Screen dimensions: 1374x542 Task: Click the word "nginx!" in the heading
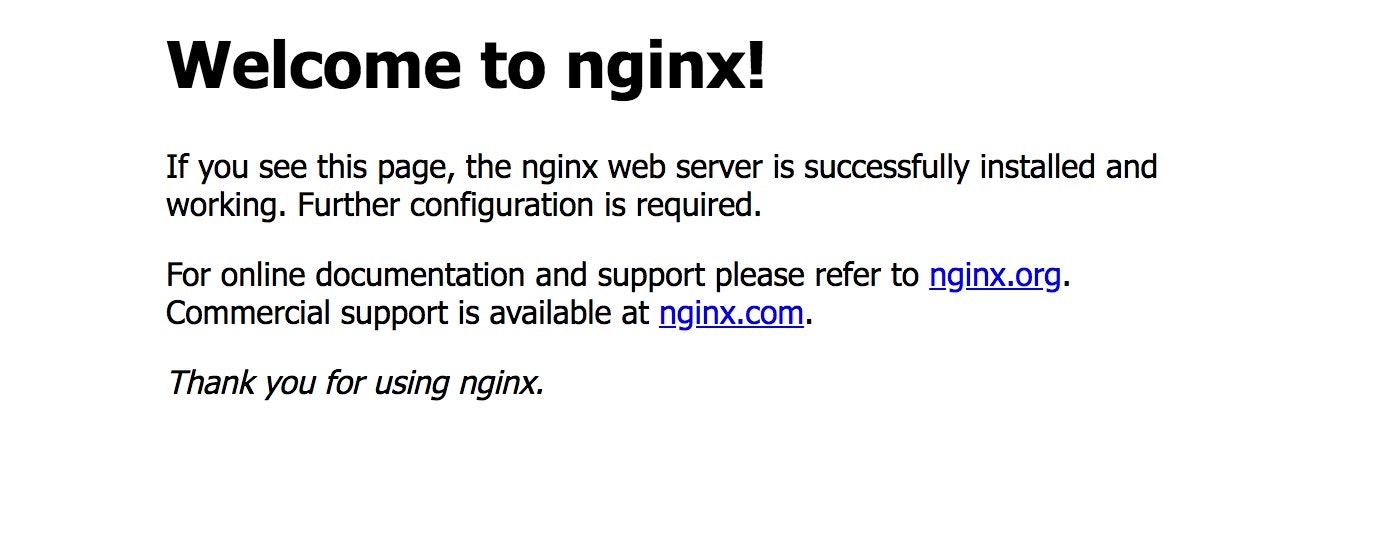[665, 68]
